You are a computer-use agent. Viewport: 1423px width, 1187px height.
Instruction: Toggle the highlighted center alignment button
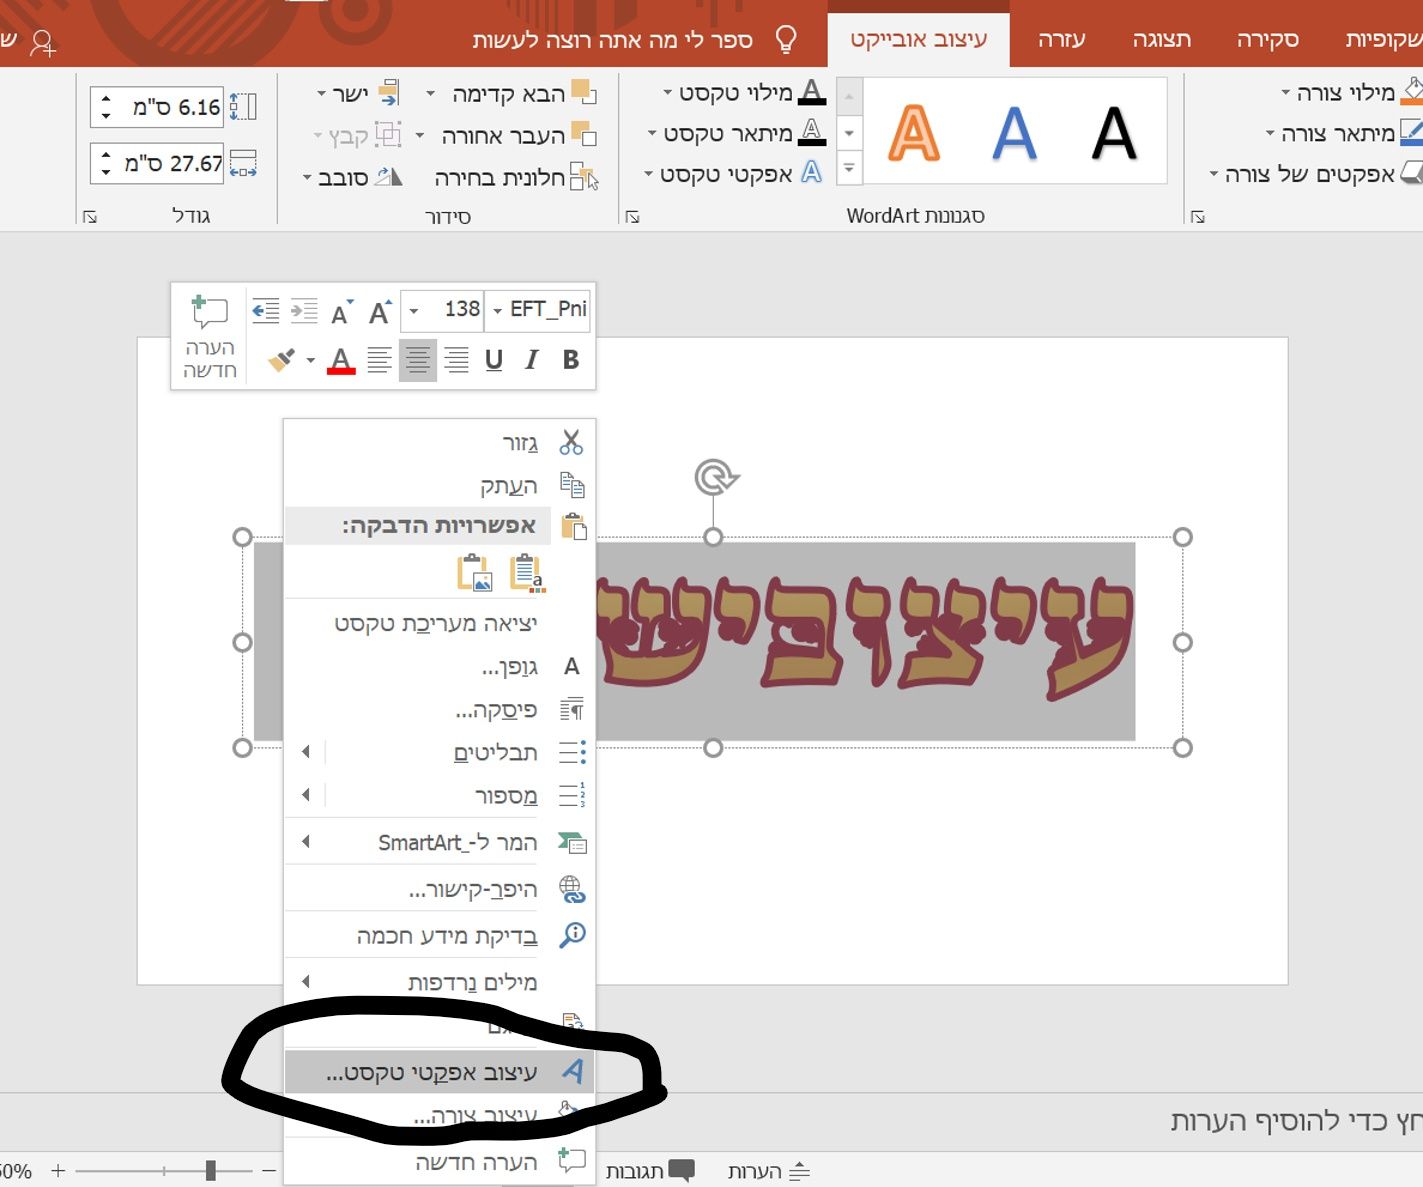click(x=418, y=360)
